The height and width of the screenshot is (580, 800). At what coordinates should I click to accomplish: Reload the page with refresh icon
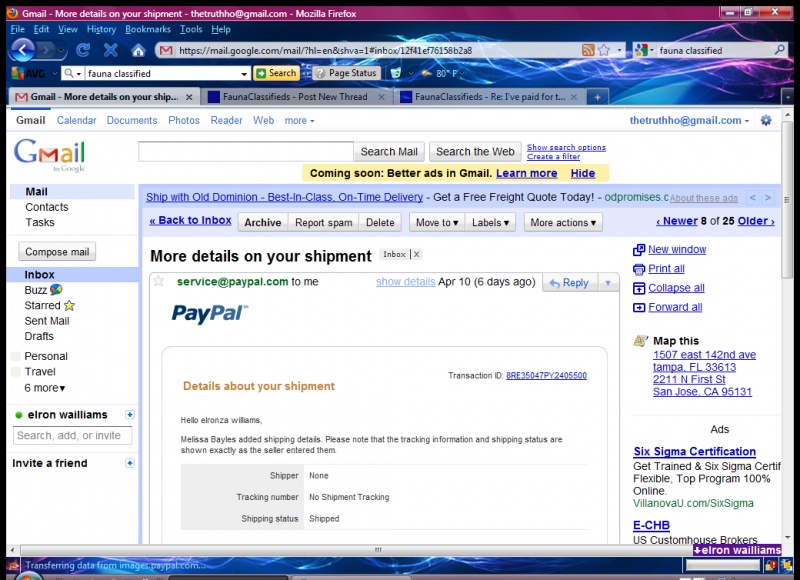tap(83, 50)
